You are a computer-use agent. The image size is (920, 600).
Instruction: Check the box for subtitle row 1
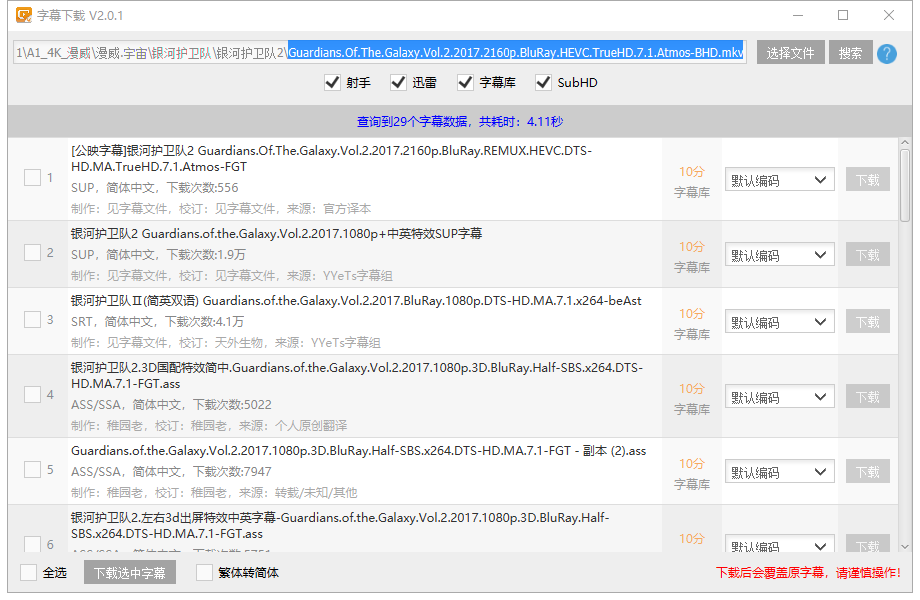32,177
